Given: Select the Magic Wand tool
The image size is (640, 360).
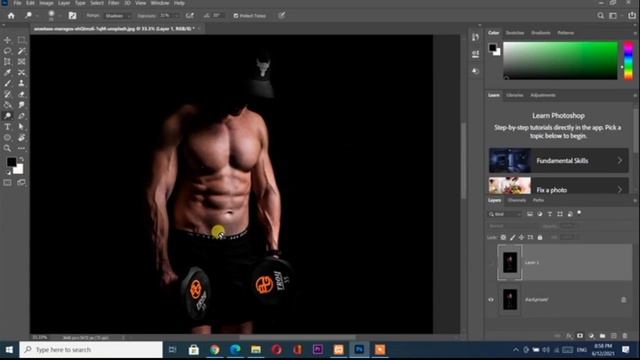Looking at the screenshot, I should tap(21, 51).
